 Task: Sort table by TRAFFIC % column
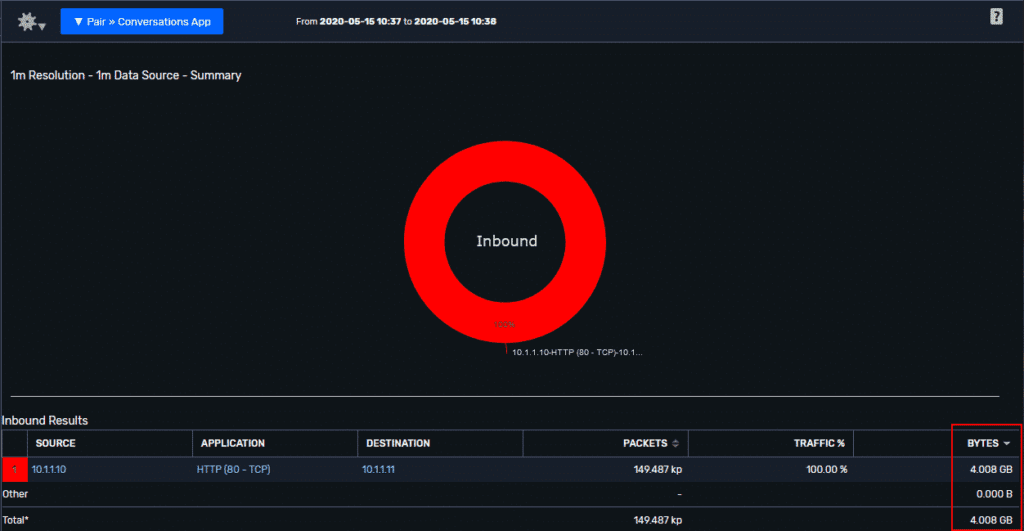(x=819, y=443)
